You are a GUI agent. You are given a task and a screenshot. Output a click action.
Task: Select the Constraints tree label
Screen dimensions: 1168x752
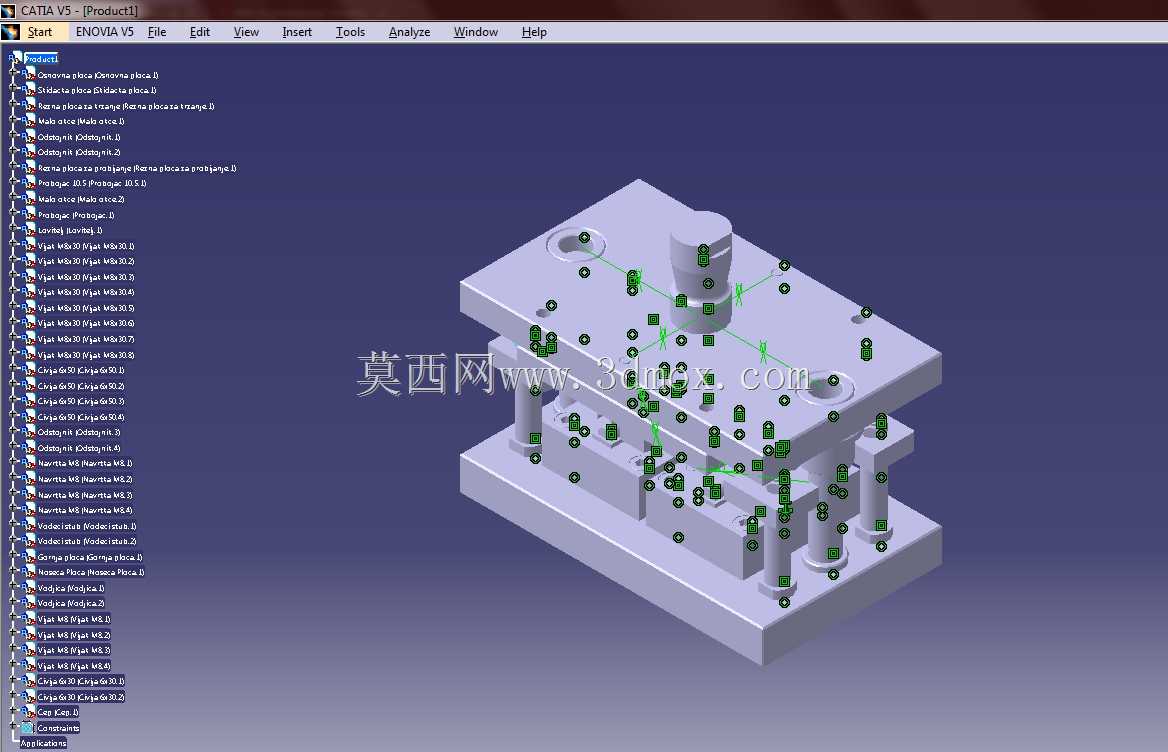click(x=58, y=727)
